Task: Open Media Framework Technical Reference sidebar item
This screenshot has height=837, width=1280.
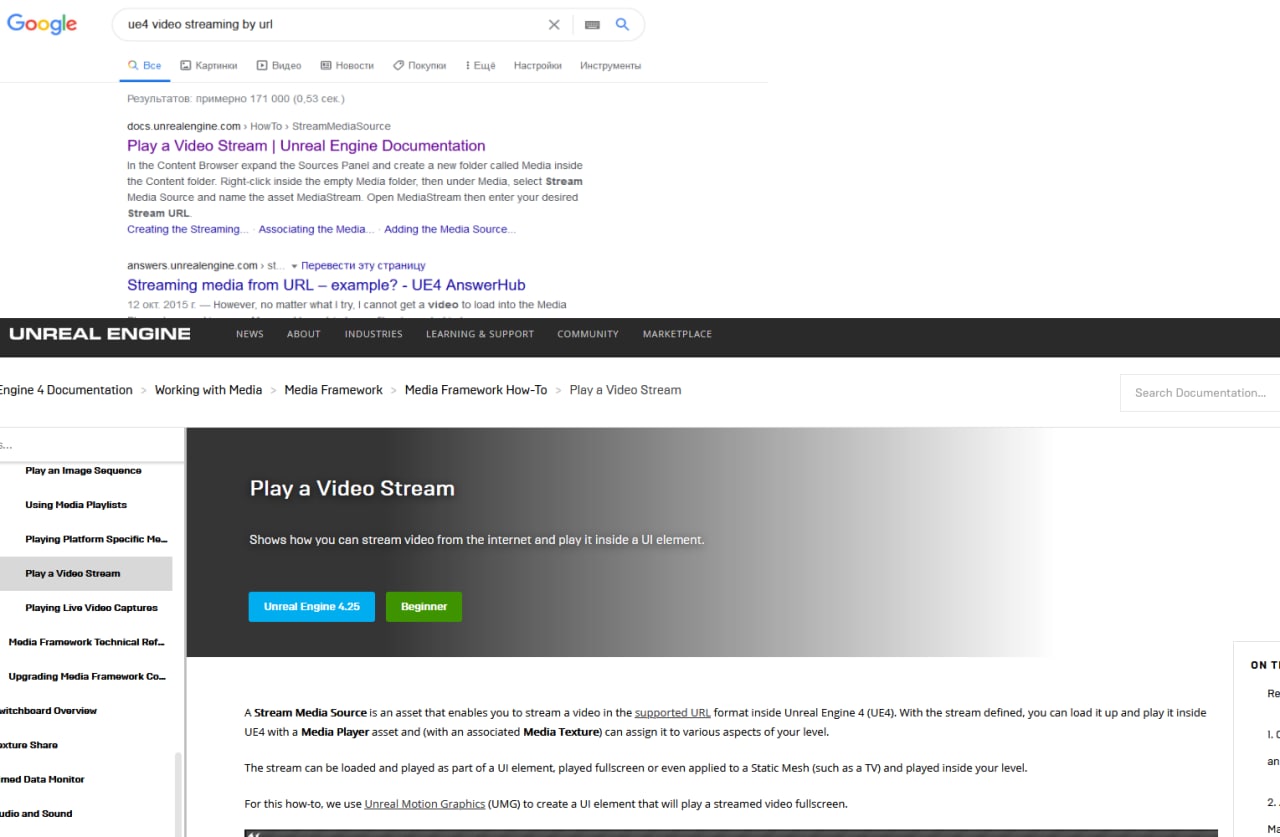Action: (87, 642)
